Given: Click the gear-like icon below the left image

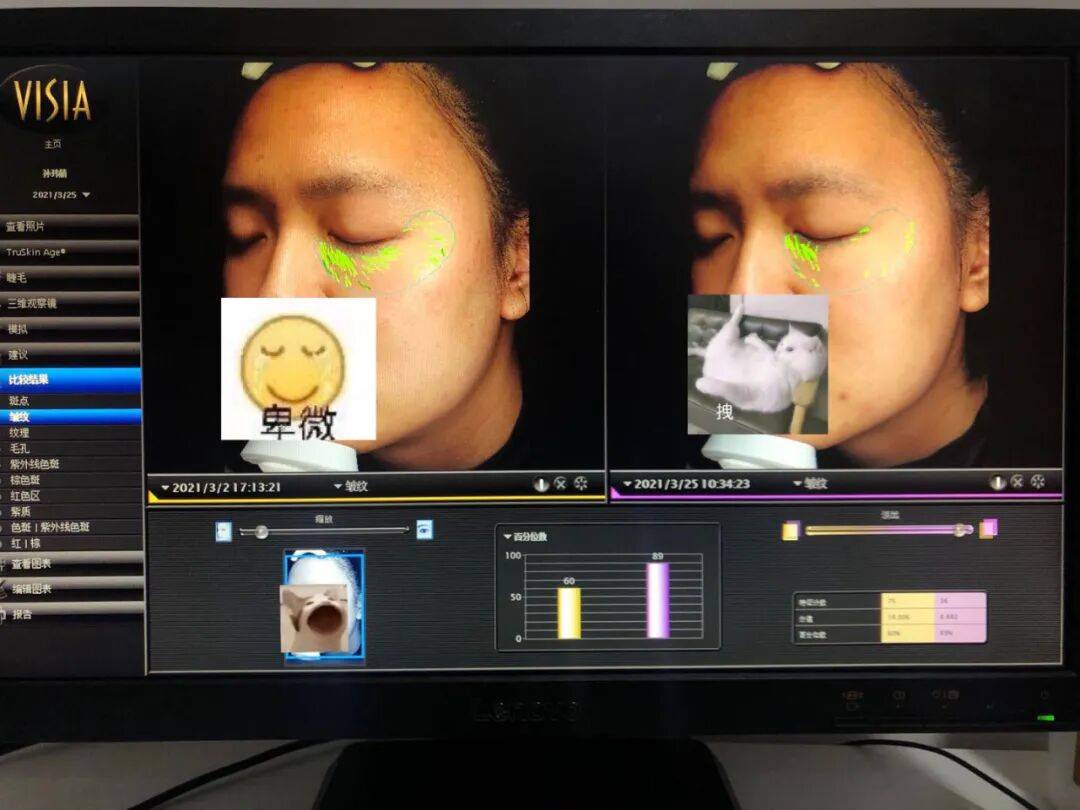Looking at the screenshot, I should pos(581,484).
